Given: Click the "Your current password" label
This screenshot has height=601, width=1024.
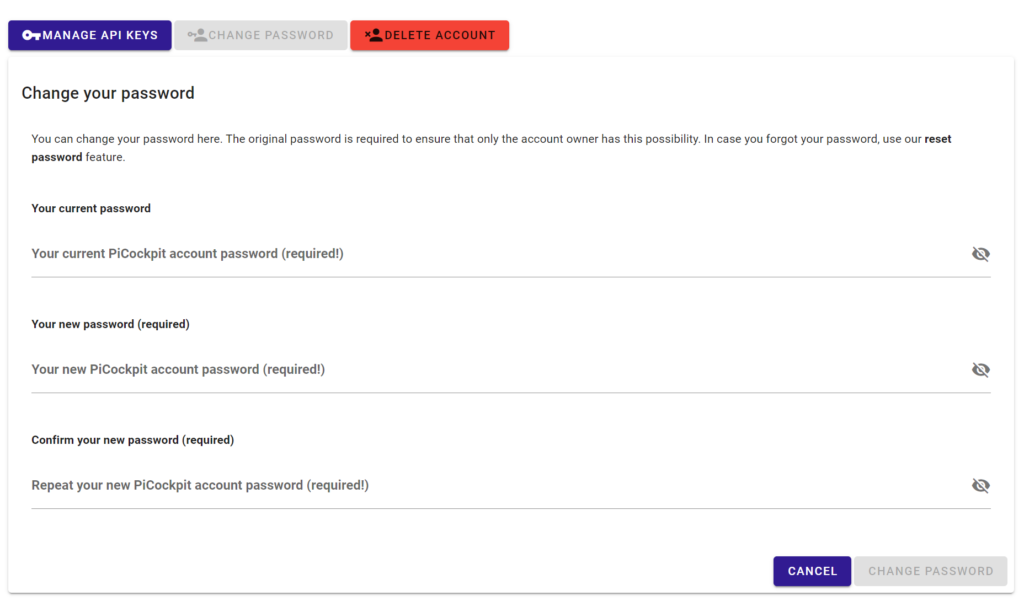Looking at the screenshot, I should point(91,208).
